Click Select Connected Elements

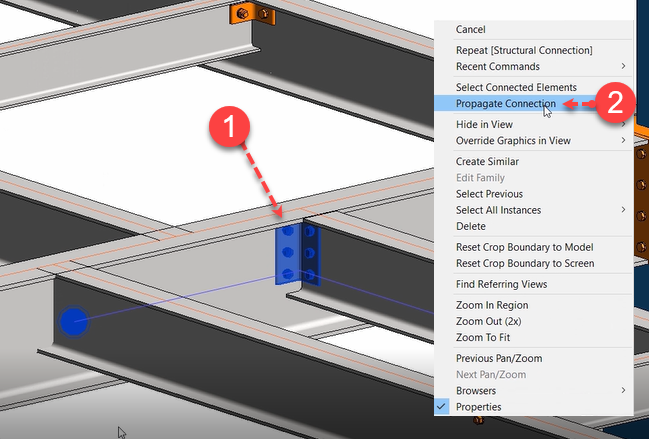pyautogui.click(x=515, y=87)
